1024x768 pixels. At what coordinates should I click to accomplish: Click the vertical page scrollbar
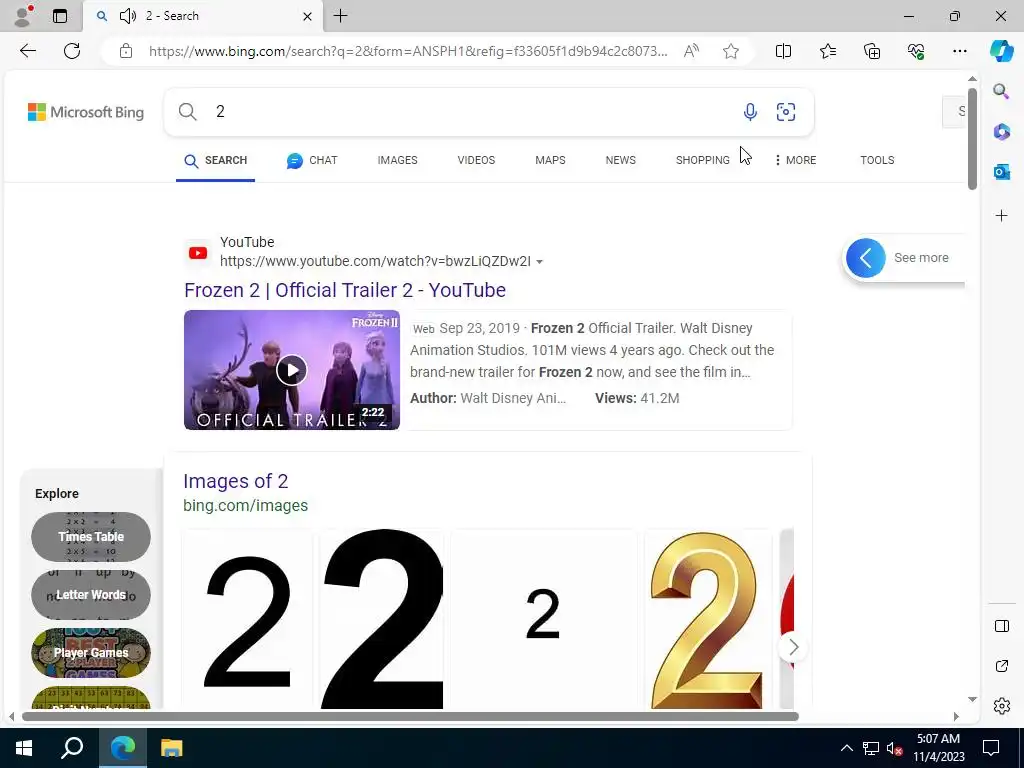pyautogui.click(x=972, y=139)
